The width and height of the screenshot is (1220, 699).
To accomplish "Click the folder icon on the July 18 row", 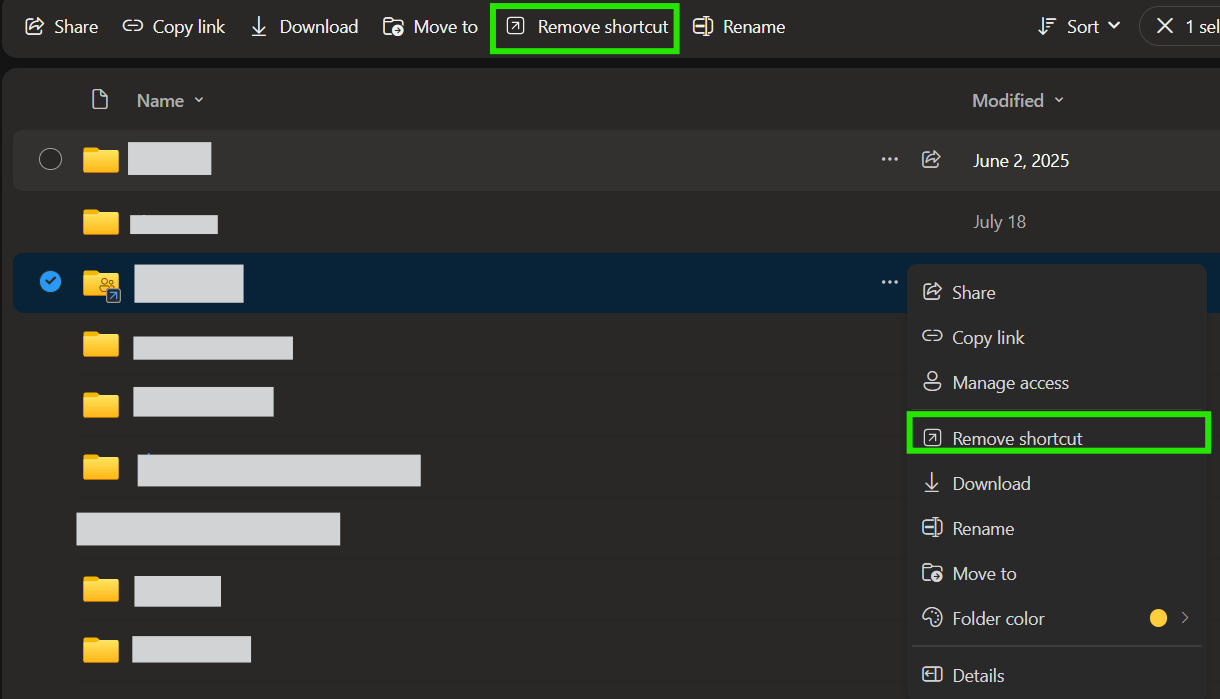I will tap(101, 222).
